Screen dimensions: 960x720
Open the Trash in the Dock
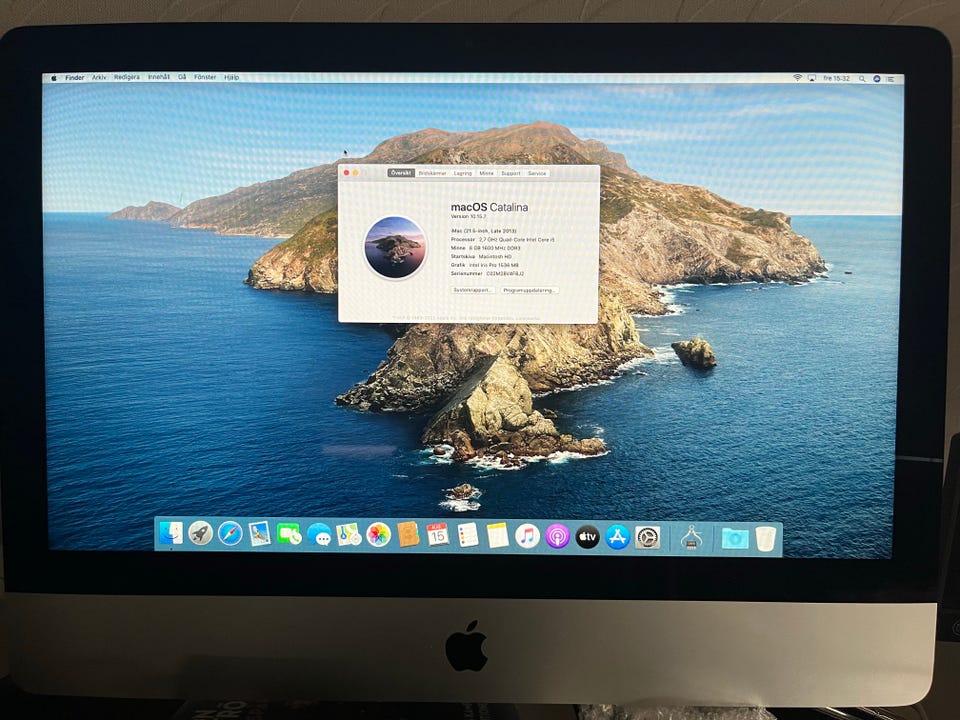(x=766, y=538)
